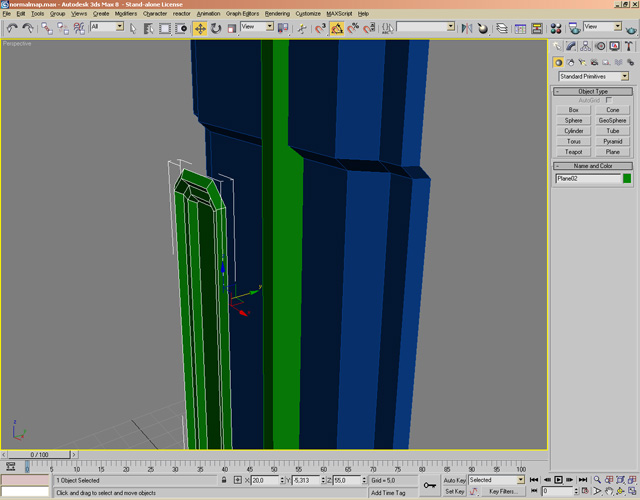Open the Hierarchy panel tab
640x500 pixels.
click(x=585, y=46)
